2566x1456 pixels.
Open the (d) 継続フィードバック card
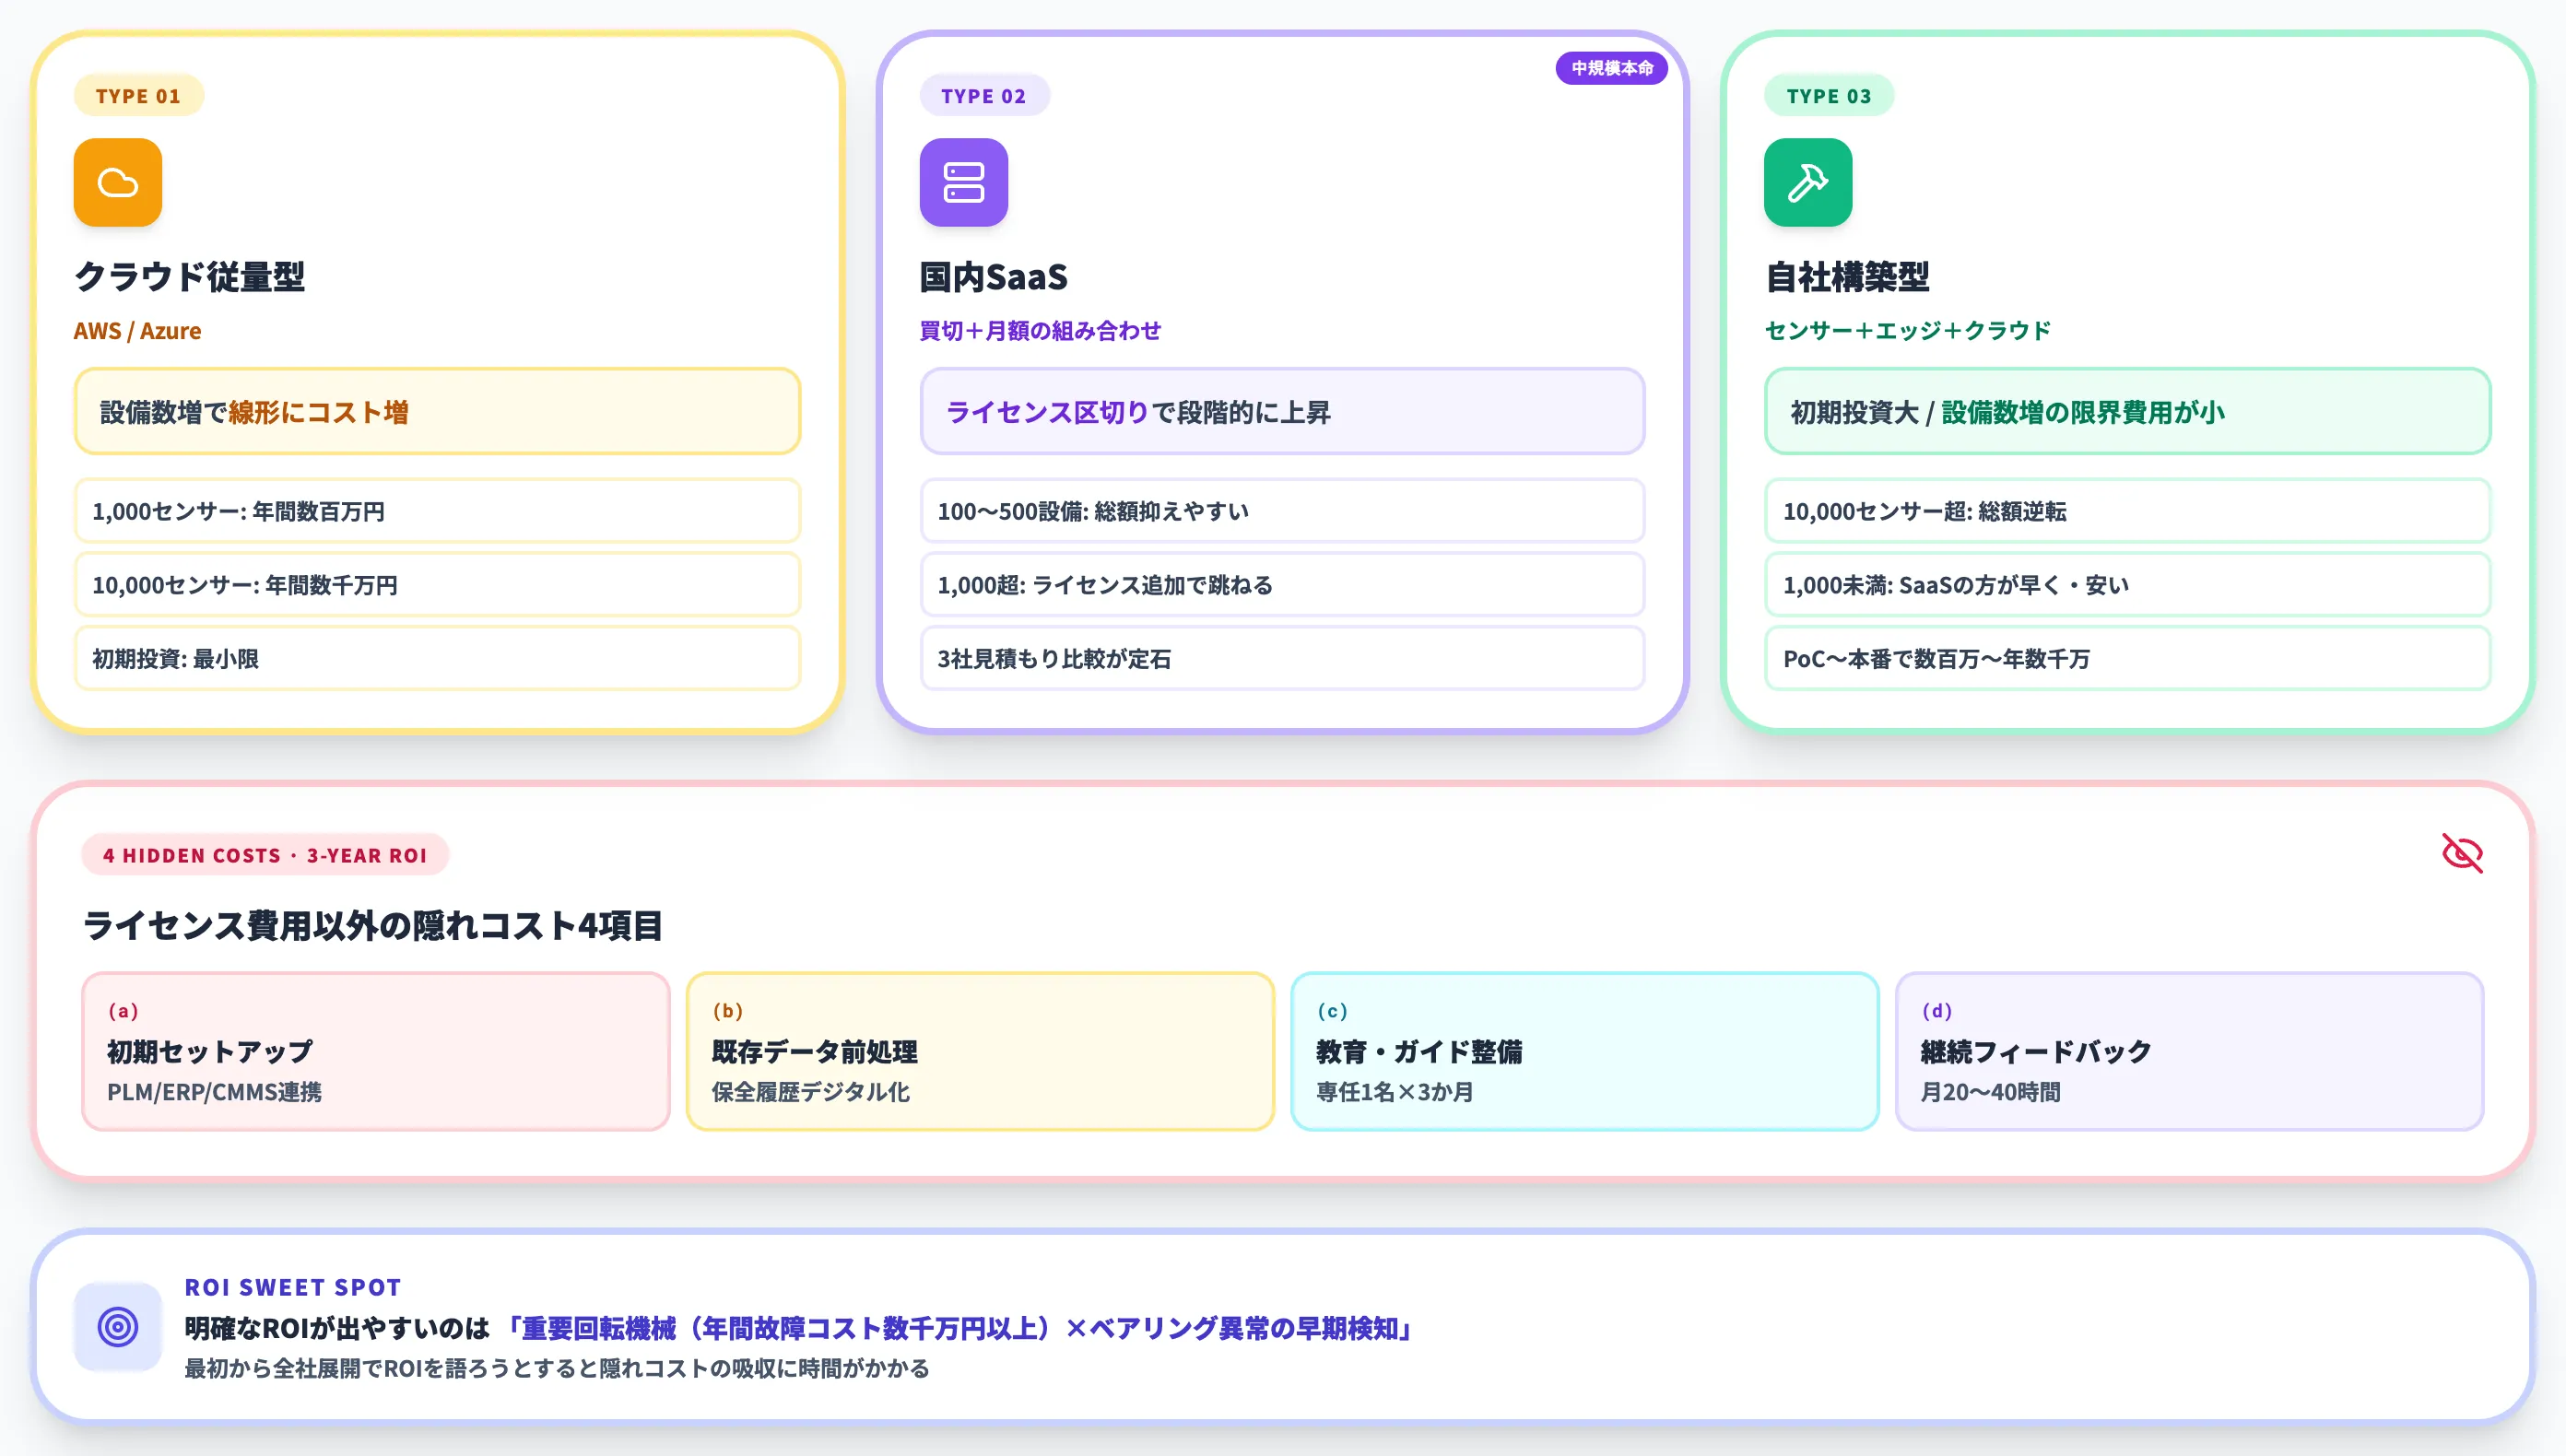(2190, 1051)
